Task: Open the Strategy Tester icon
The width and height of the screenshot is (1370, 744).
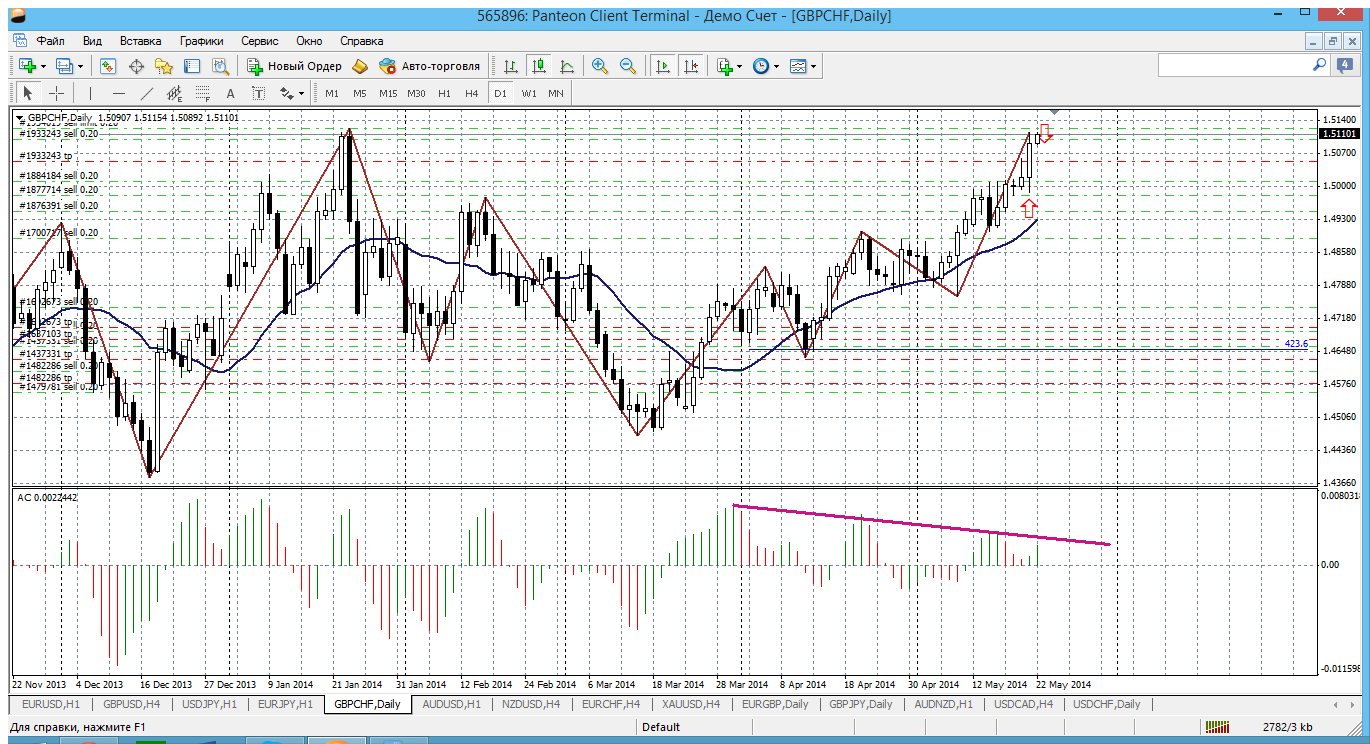Action: point(220,66)
